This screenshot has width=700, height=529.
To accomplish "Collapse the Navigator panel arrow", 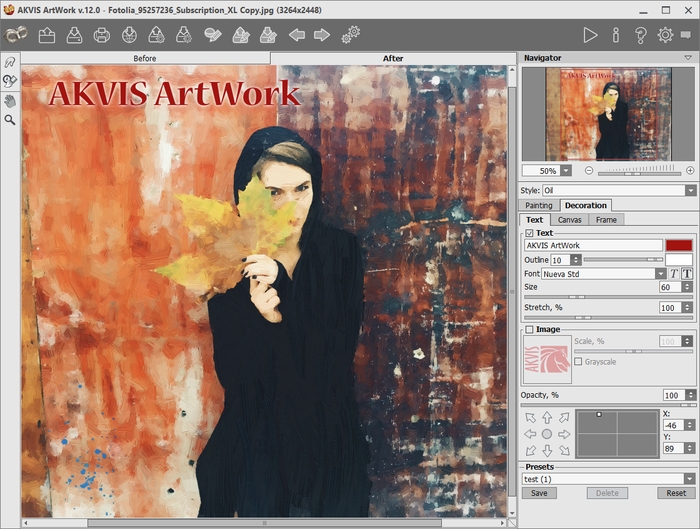I will click(688, 58).
